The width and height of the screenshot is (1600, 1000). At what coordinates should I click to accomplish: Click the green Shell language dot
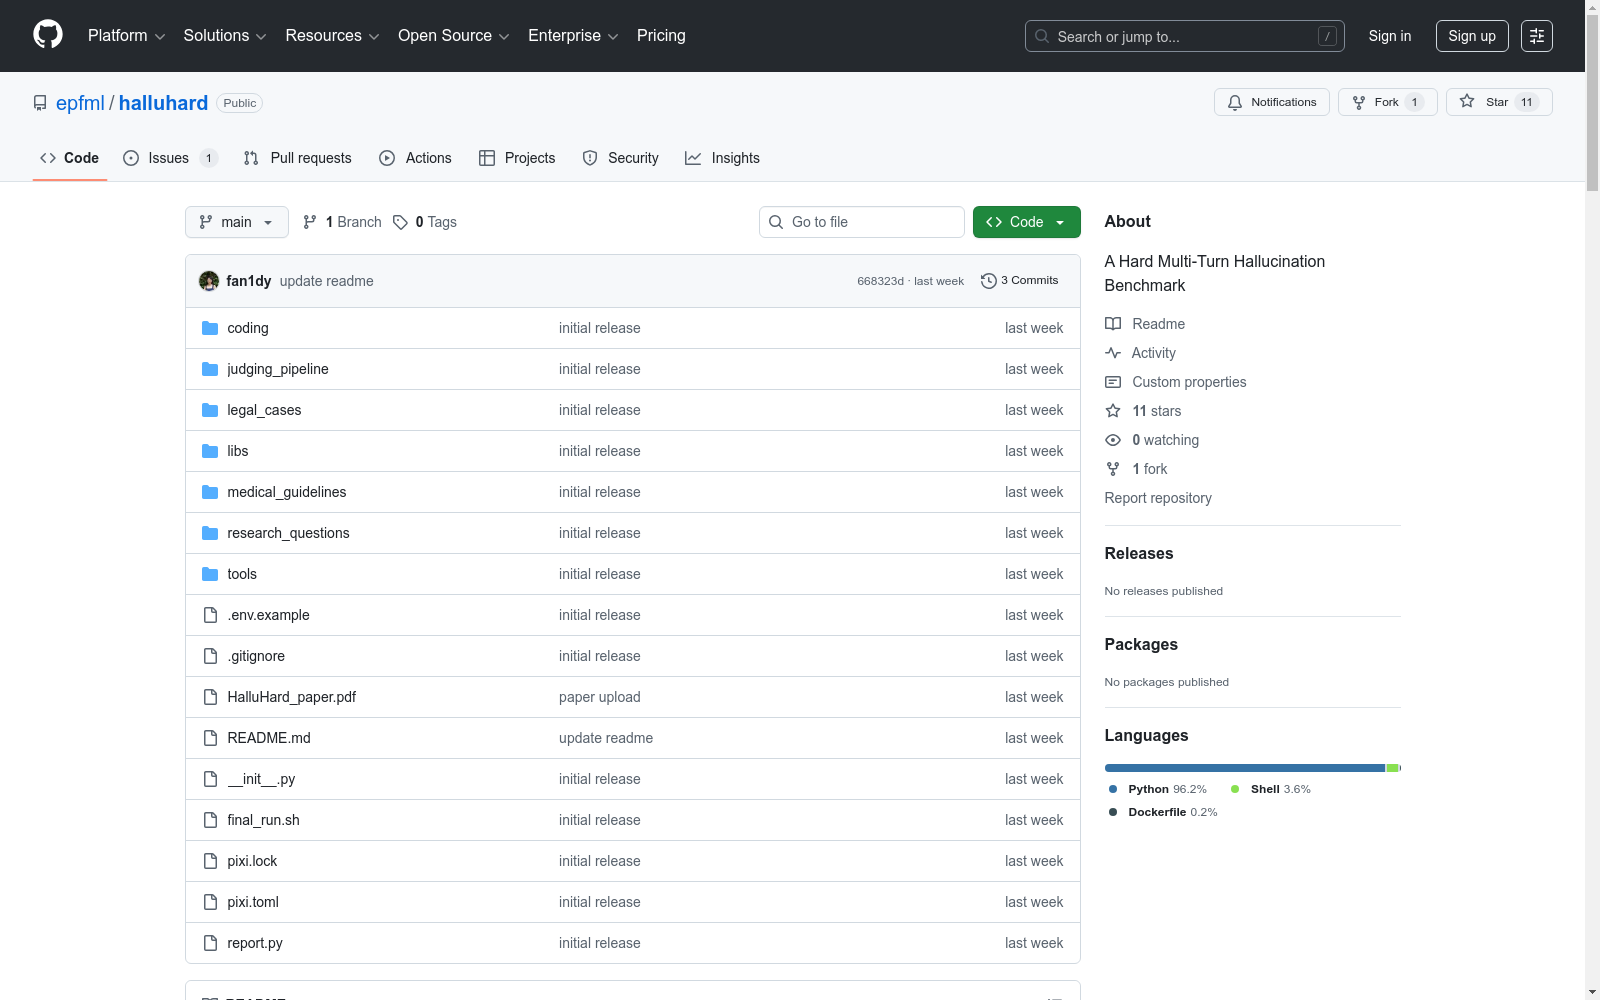1235,789
